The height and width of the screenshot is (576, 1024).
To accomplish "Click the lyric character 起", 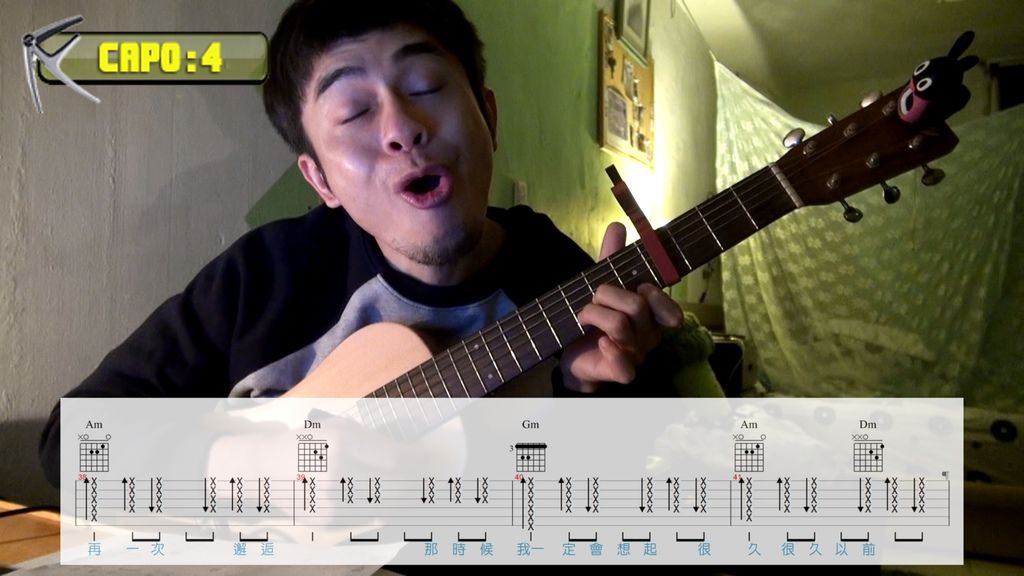I will [x=650, y=549].
